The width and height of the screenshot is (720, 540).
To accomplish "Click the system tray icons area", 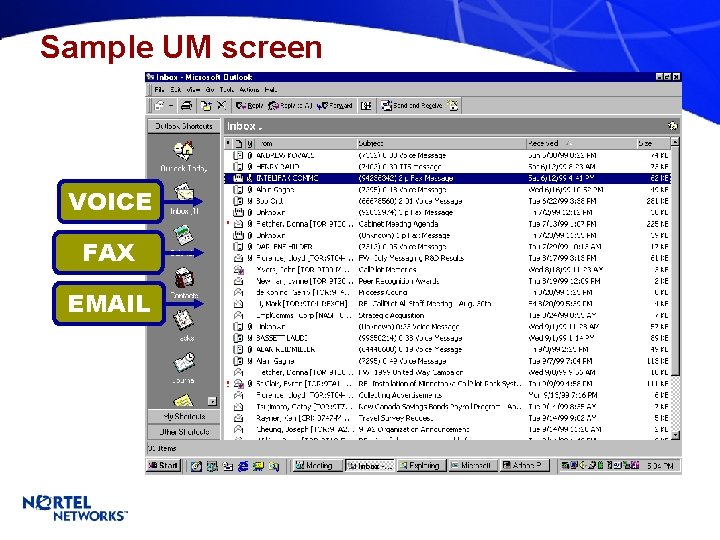I will tap(601, 465).
